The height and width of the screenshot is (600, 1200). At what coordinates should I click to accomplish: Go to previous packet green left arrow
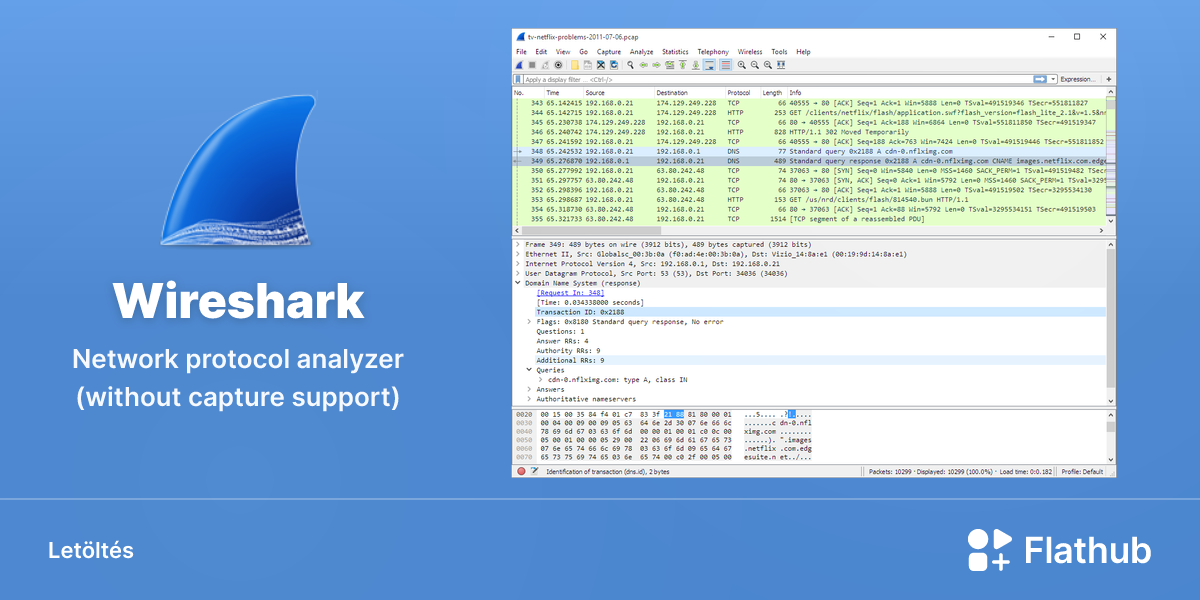pyautogui.click(x=644, y=65)
